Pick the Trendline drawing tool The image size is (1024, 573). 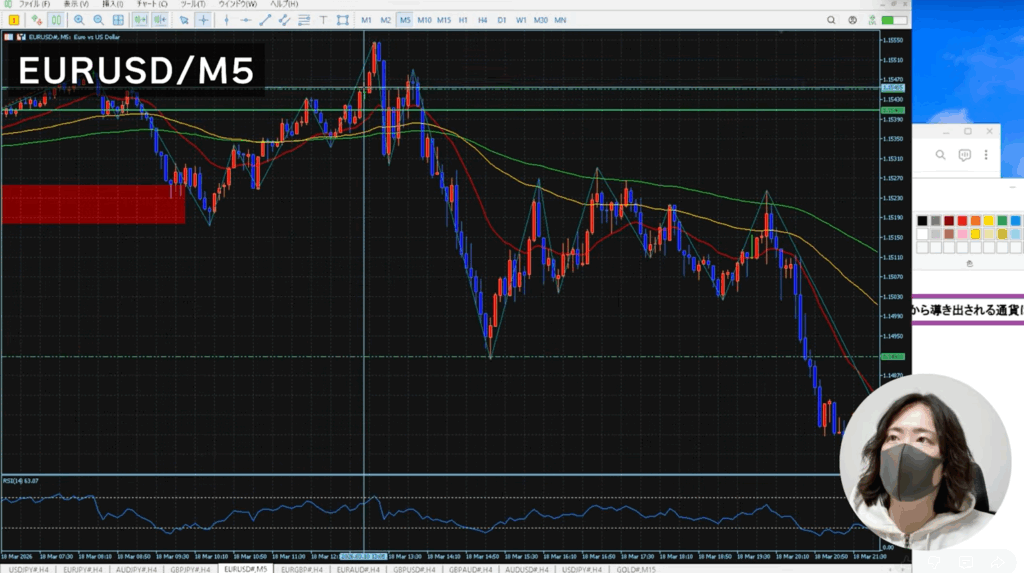point(265,20)
